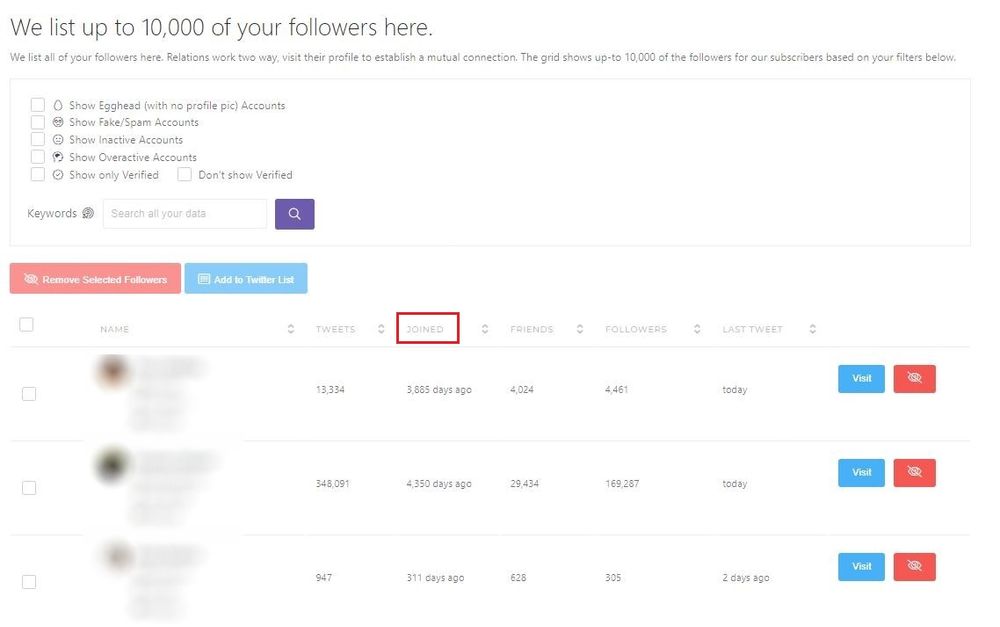
Task: Click the Remove Selected Followers button
Action: (94, 278)
